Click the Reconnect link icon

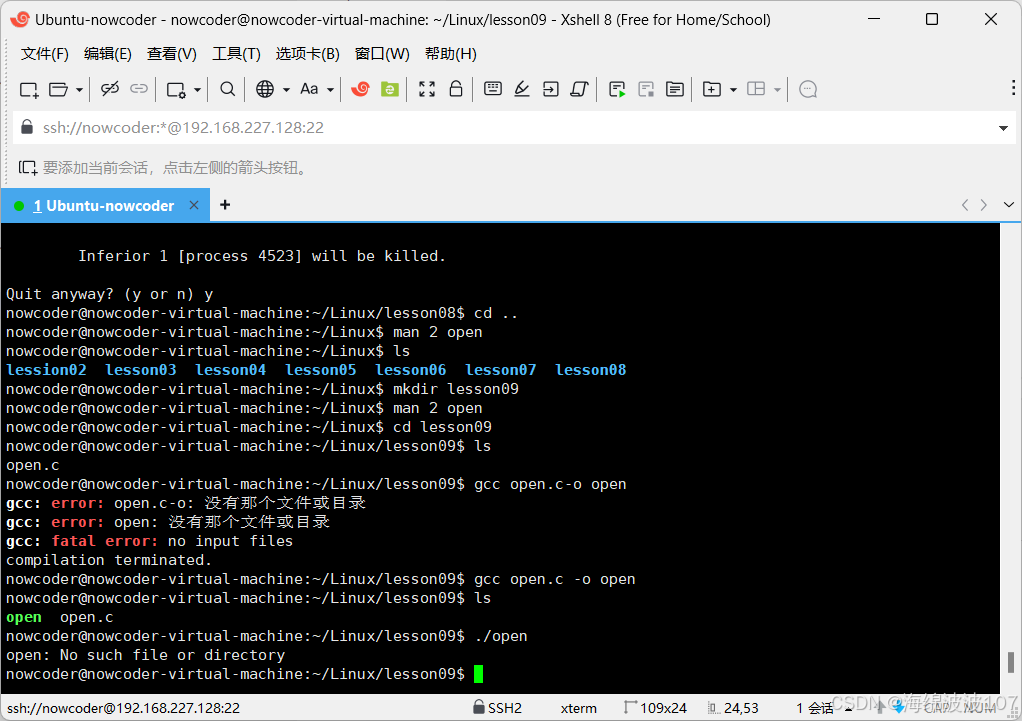[x=139, y=89]
